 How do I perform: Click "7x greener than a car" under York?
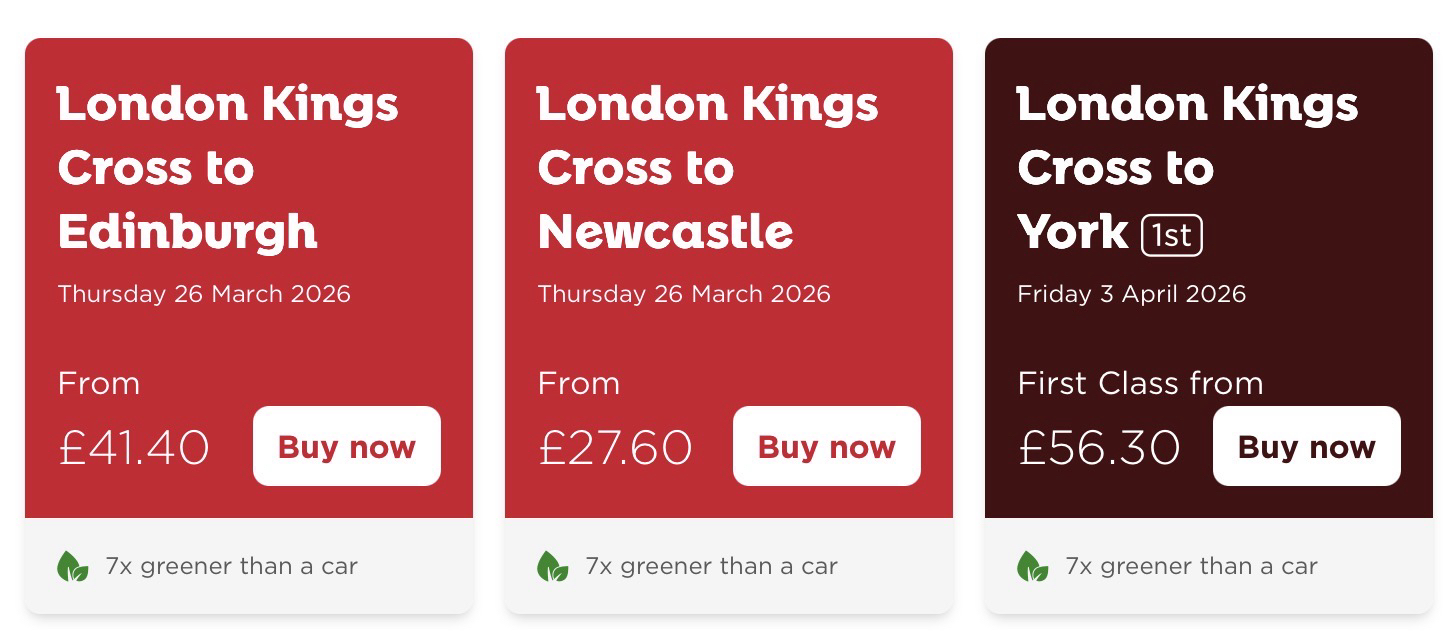[x=1191, y=566]
